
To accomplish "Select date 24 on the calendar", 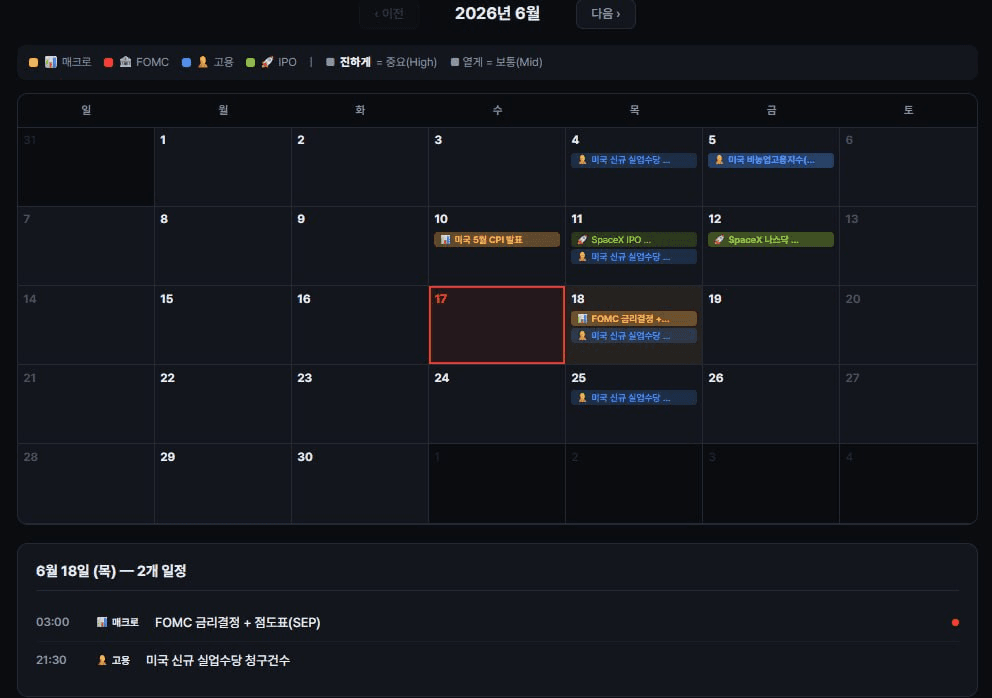I will pyautogui.click(x=497, y=404).
